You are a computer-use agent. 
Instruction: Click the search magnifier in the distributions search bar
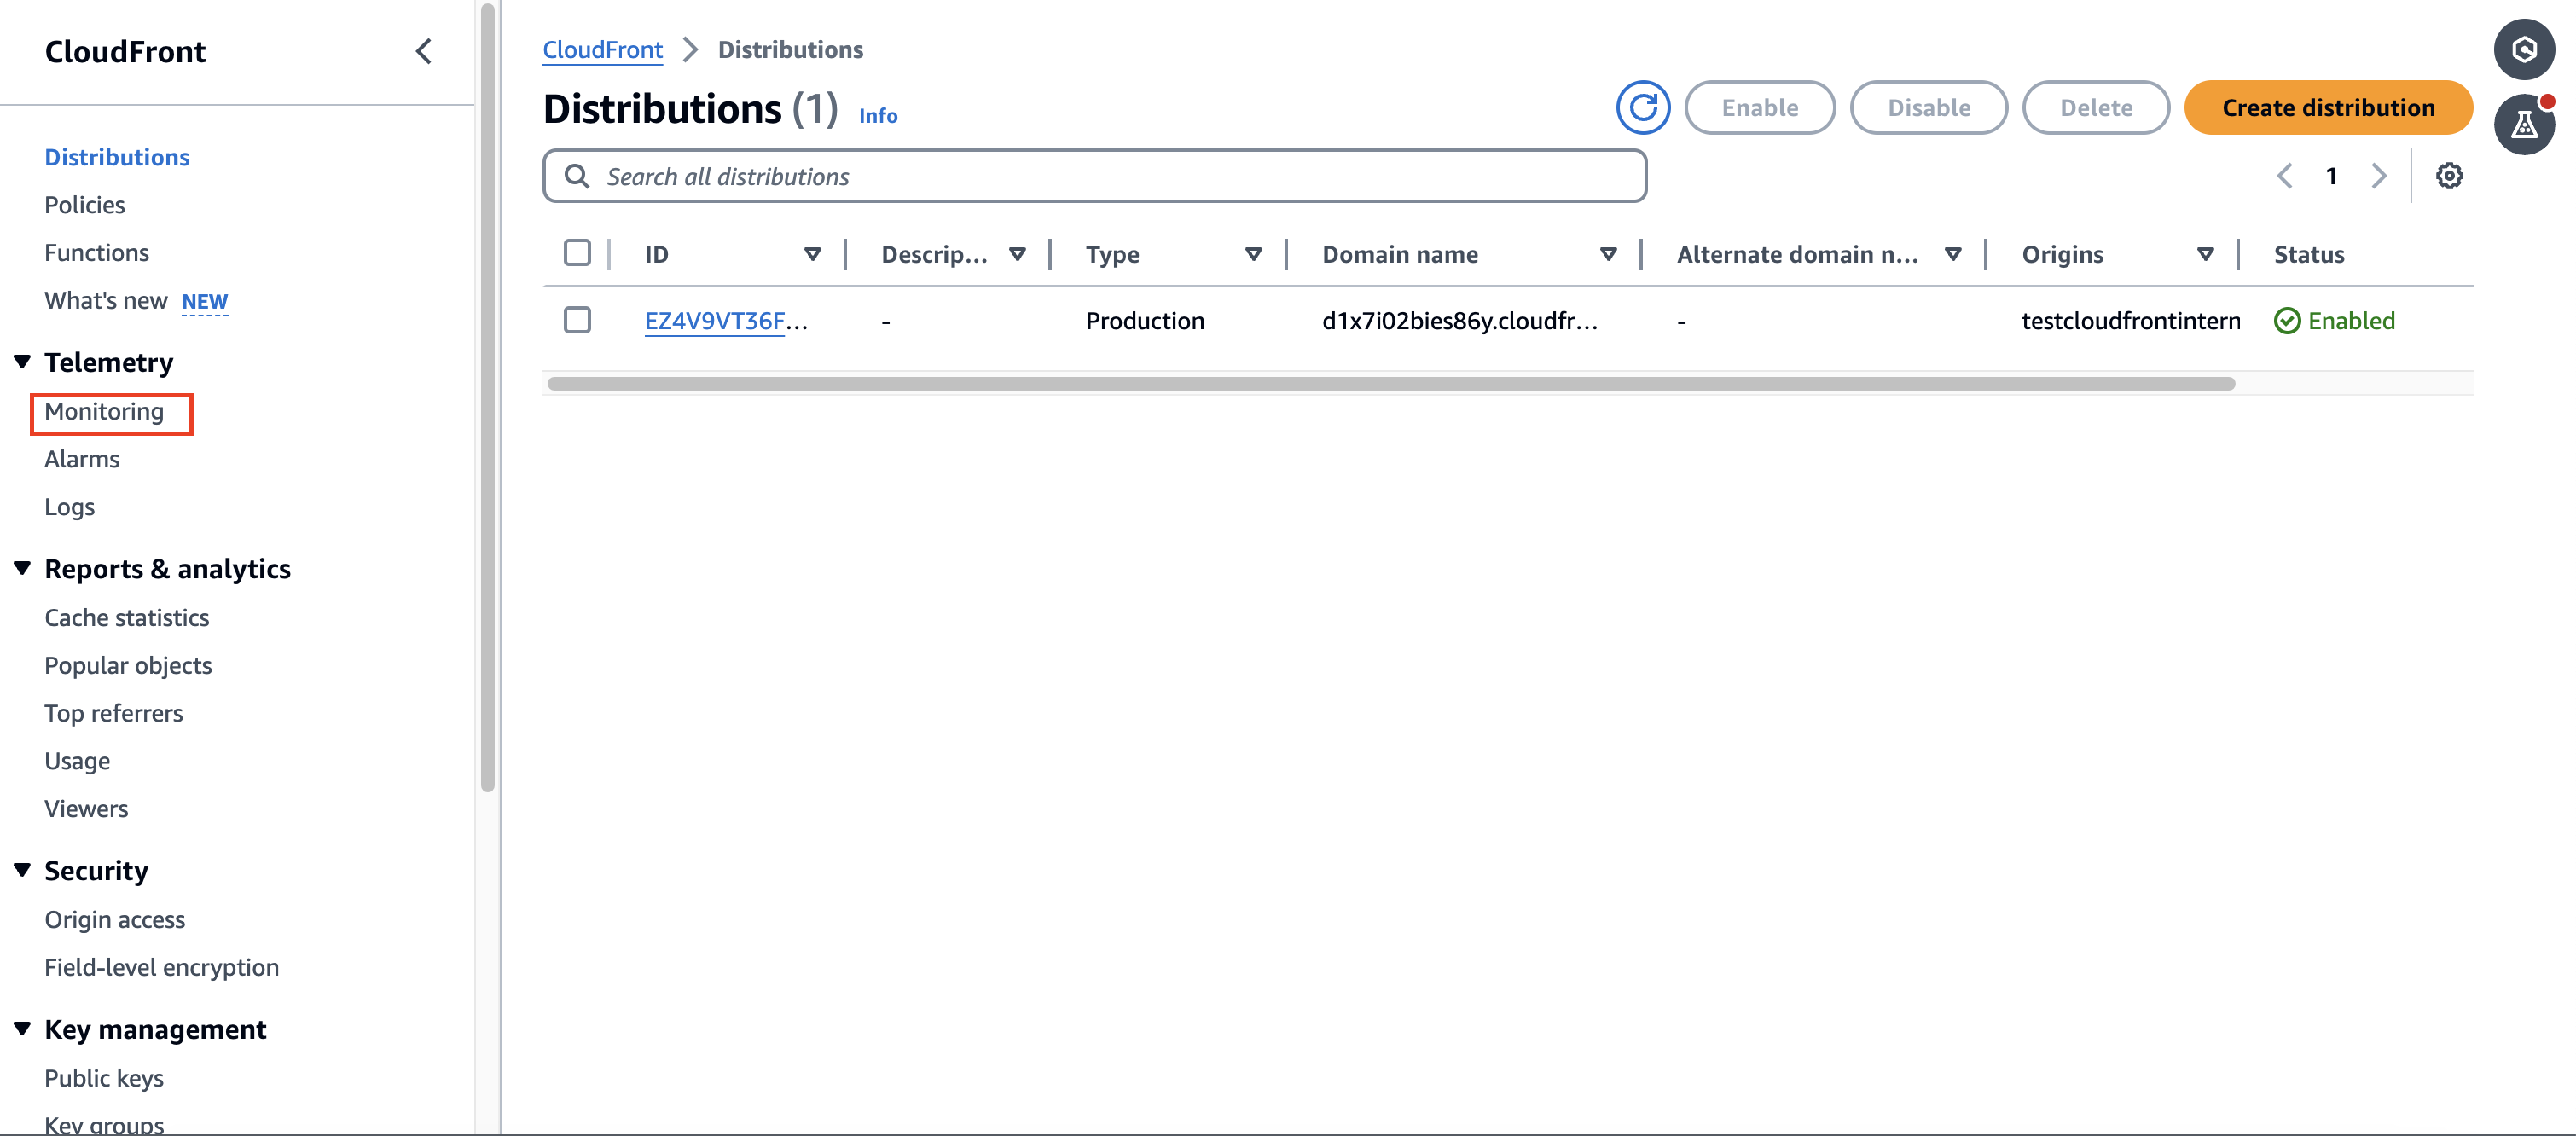578,176
